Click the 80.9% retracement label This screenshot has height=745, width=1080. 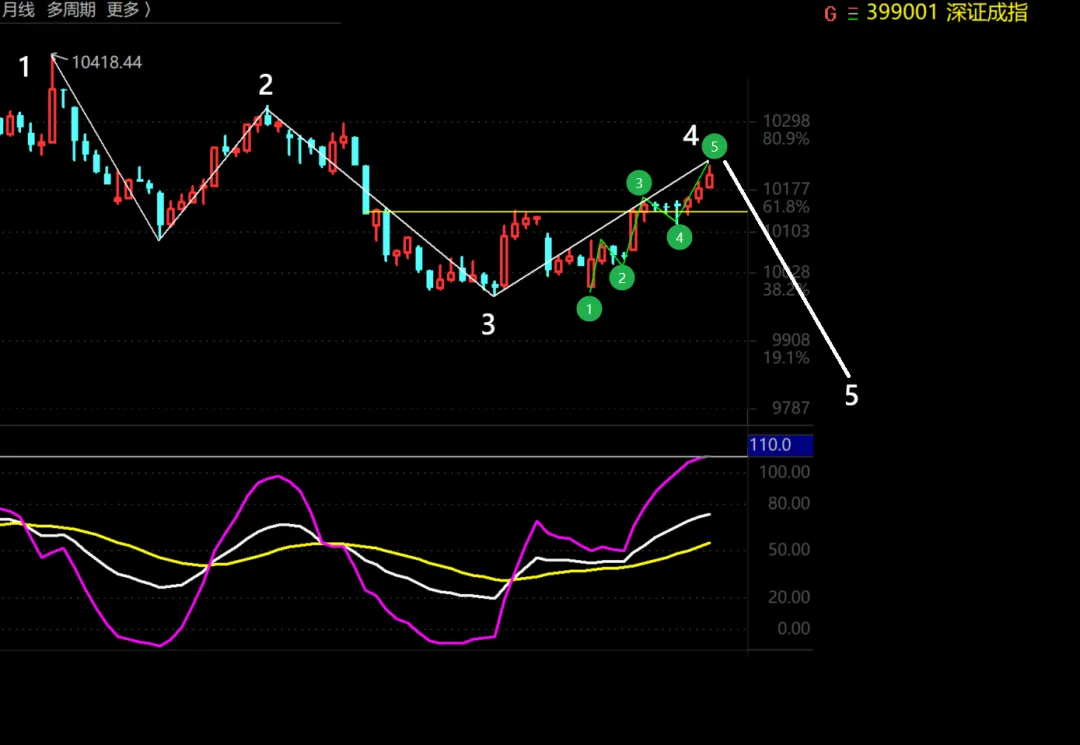[786, 139]
